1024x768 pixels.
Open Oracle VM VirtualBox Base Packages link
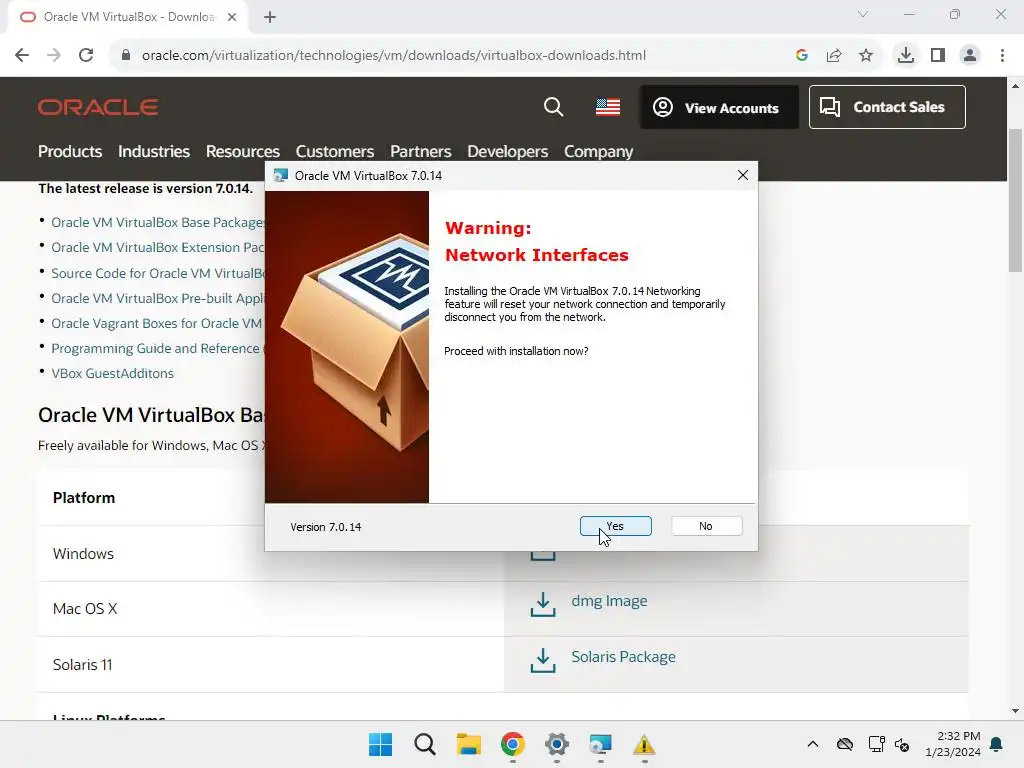pos(157,222)
